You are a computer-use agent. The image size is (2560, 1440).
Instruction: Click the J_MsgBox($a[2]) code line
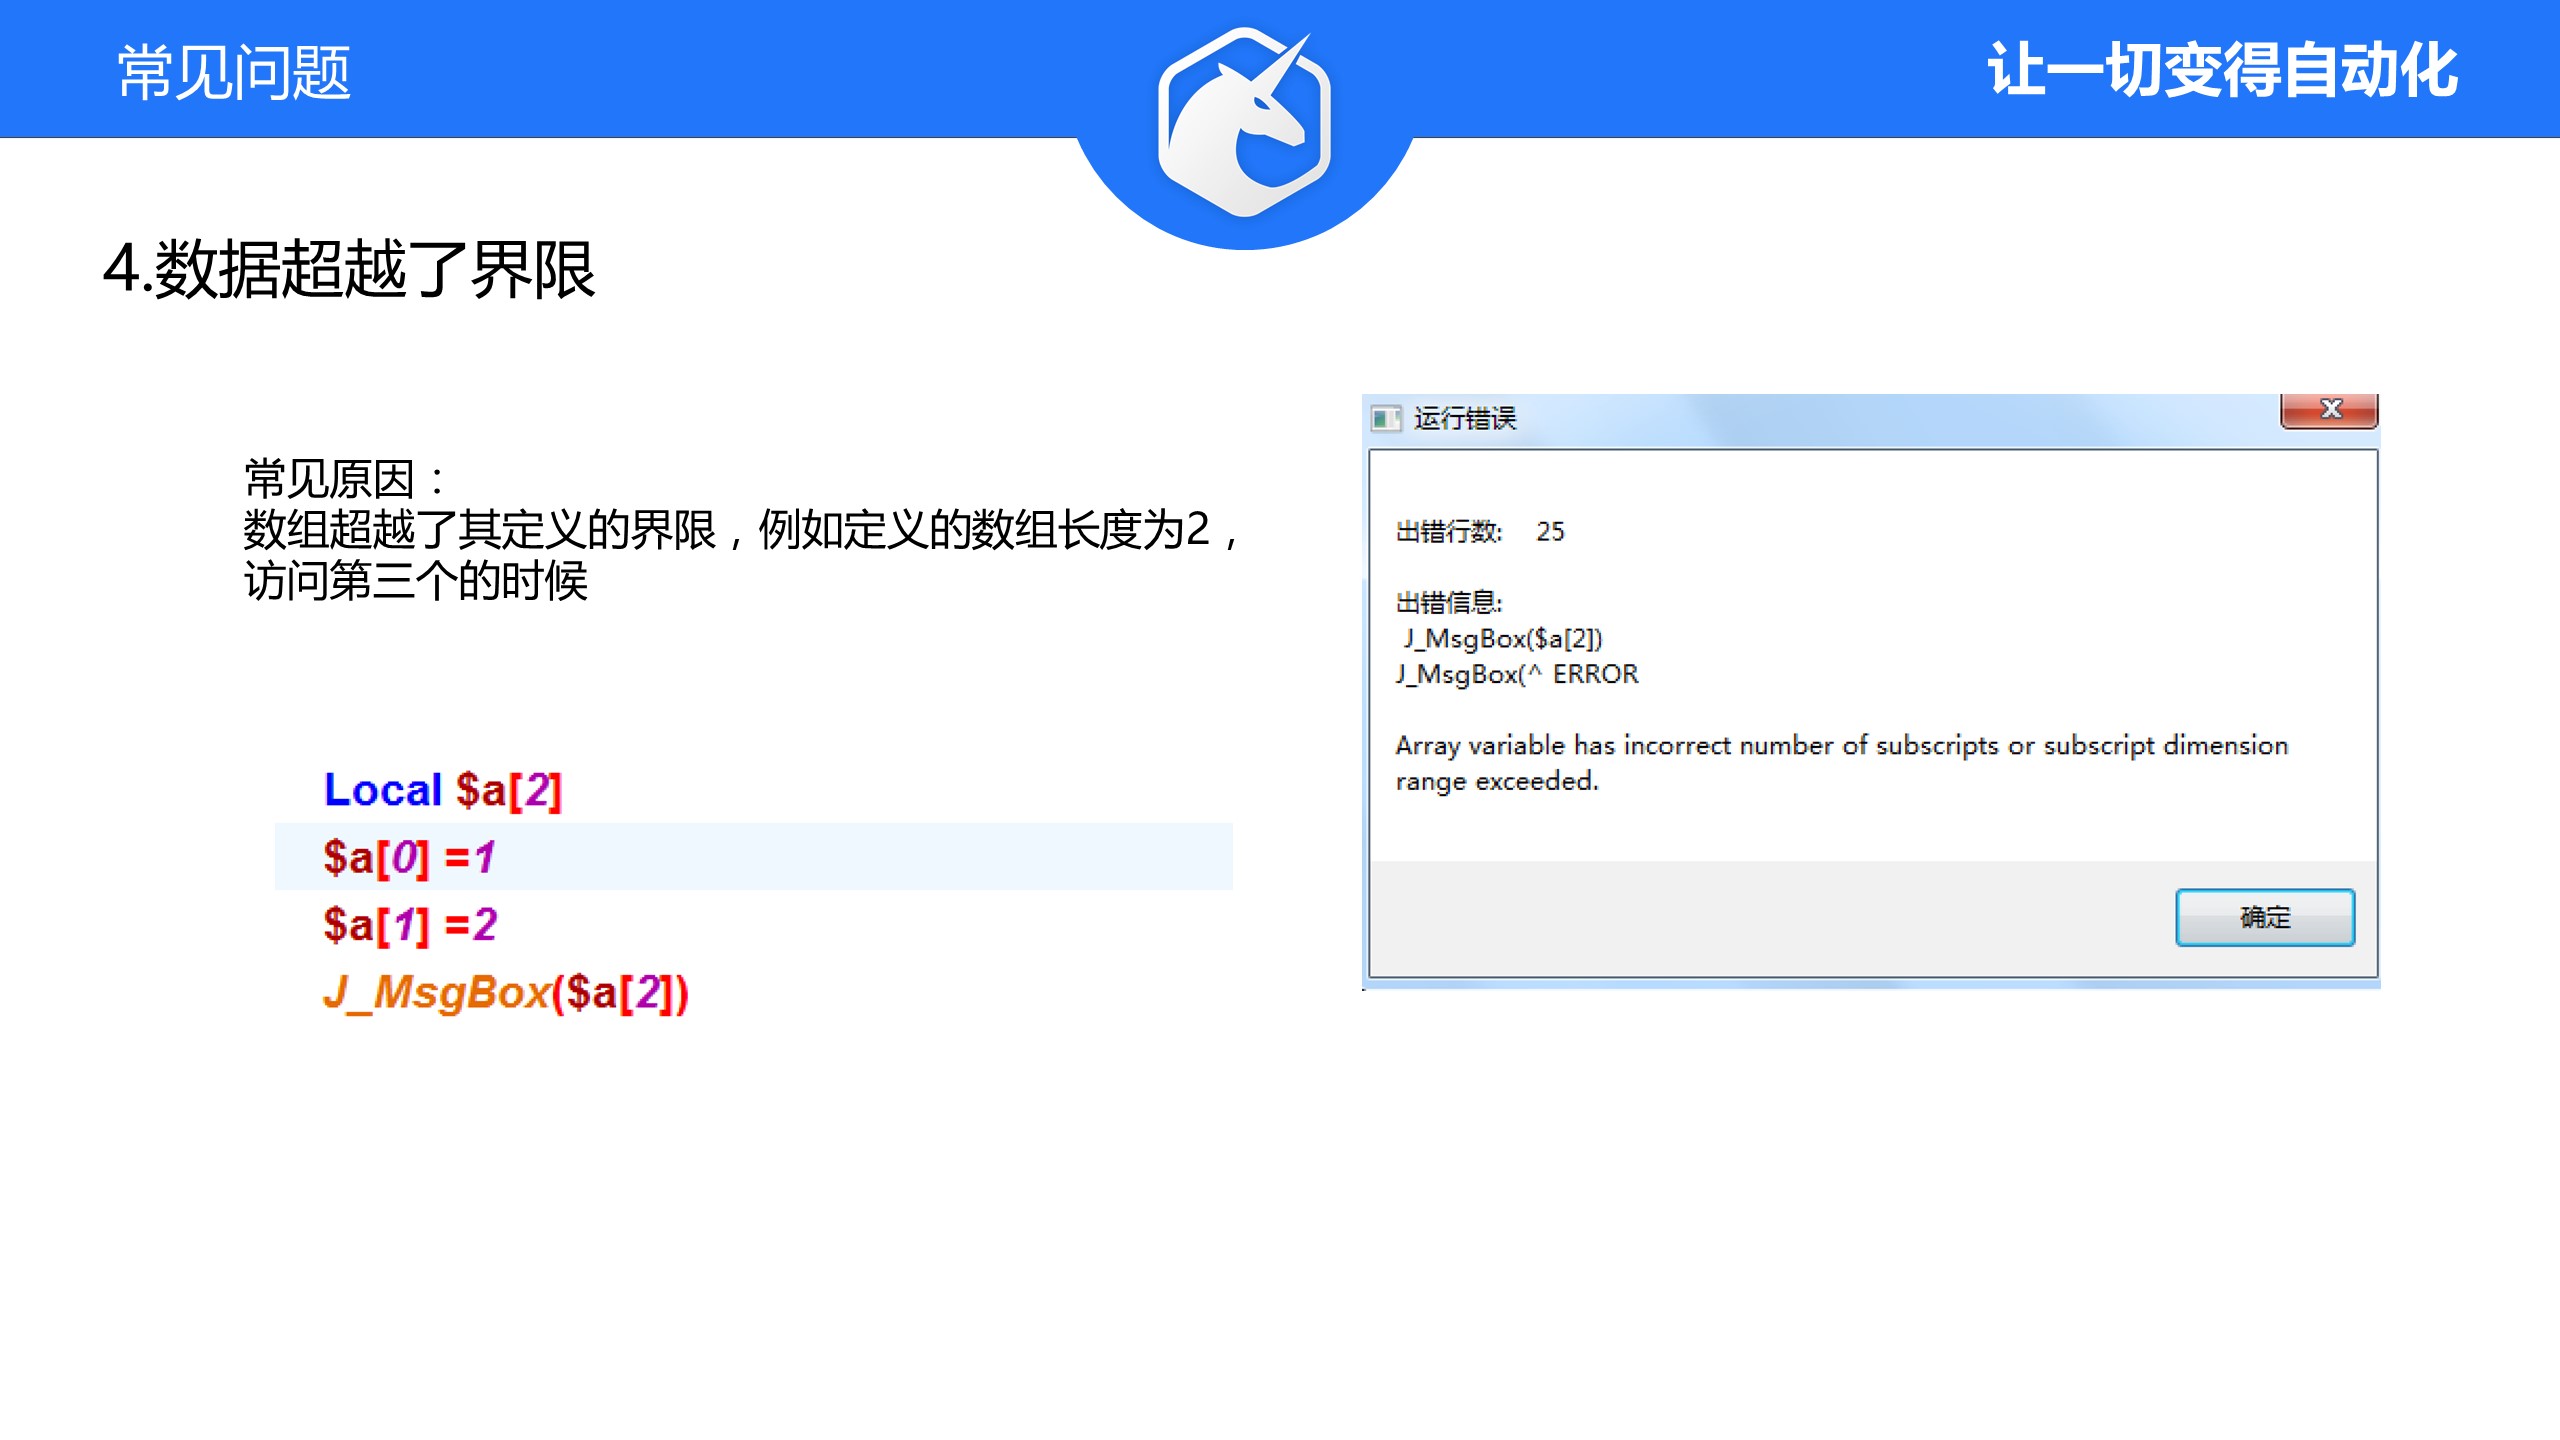[x=506, y=993]
